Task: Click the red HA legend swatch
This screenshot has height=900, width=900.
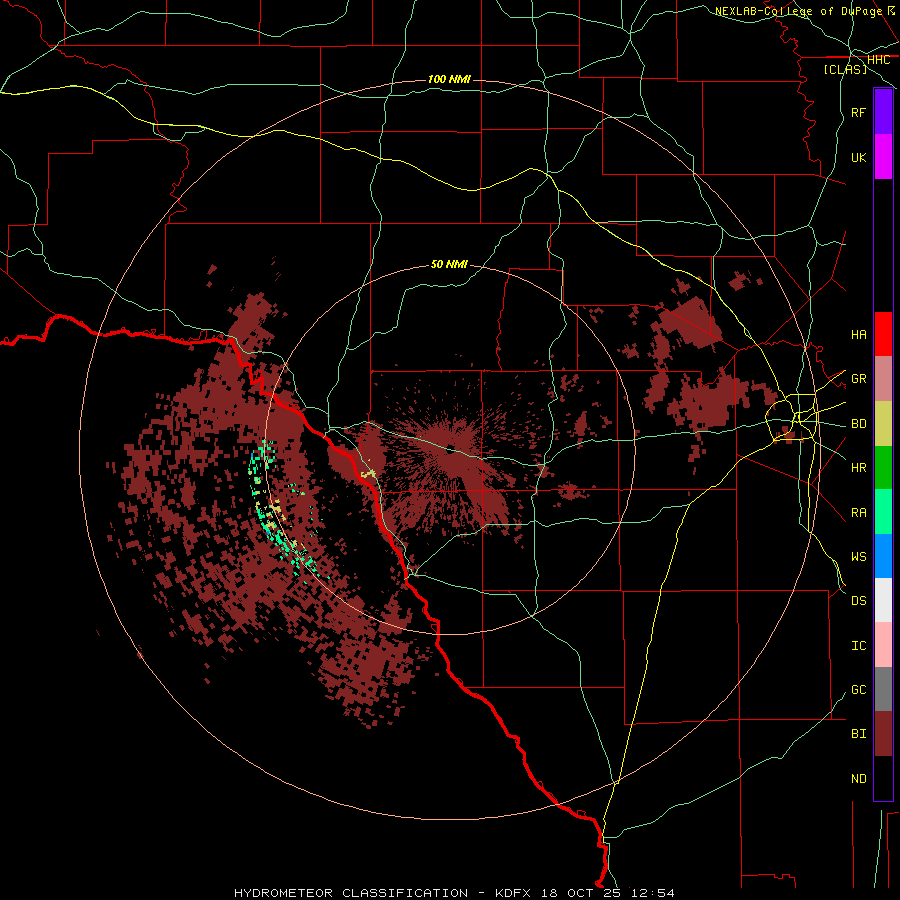Action: pos(883,334)
